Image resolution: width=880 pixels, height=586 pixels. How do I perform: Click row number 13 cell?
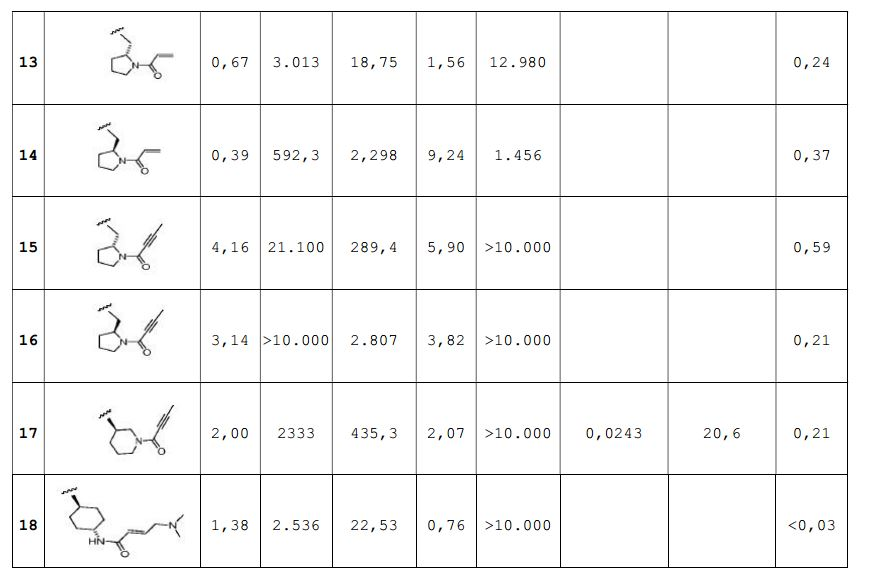(x=28, y=63)
